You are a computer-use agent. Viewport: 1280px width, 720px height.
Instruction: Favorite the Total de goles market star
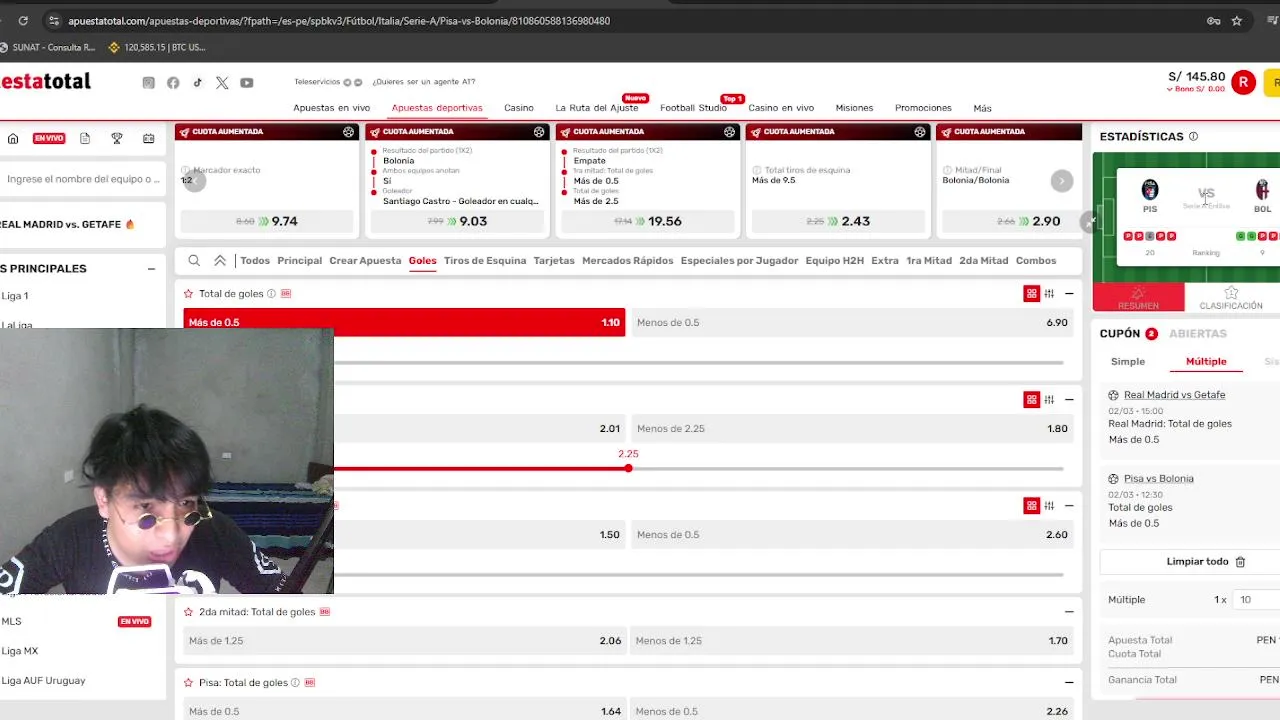click(x=188, y=294)
